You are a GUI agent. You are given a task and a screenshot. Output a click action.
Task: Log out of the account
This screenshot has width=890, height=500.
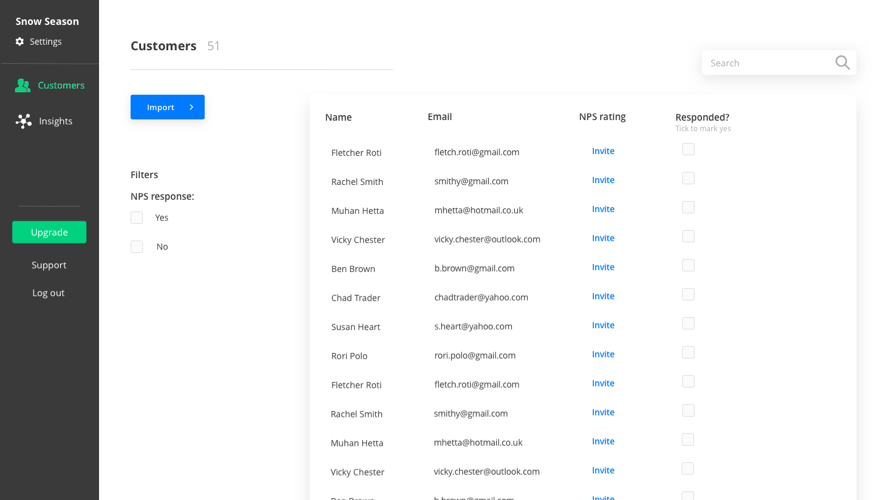[48, 293]
